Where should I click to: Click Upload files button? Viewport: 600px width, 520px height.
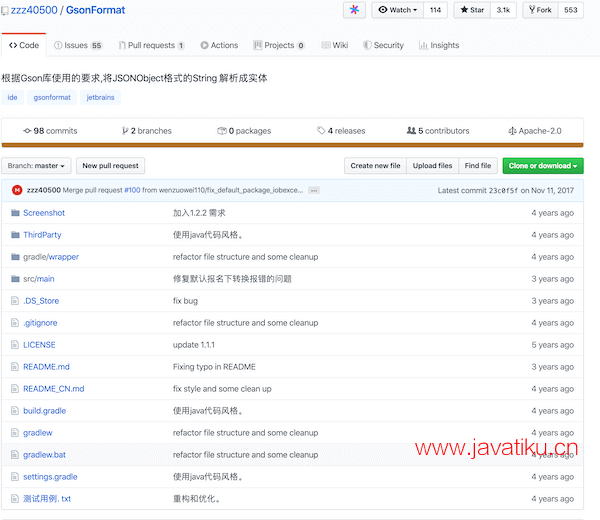tap(432, 166)
